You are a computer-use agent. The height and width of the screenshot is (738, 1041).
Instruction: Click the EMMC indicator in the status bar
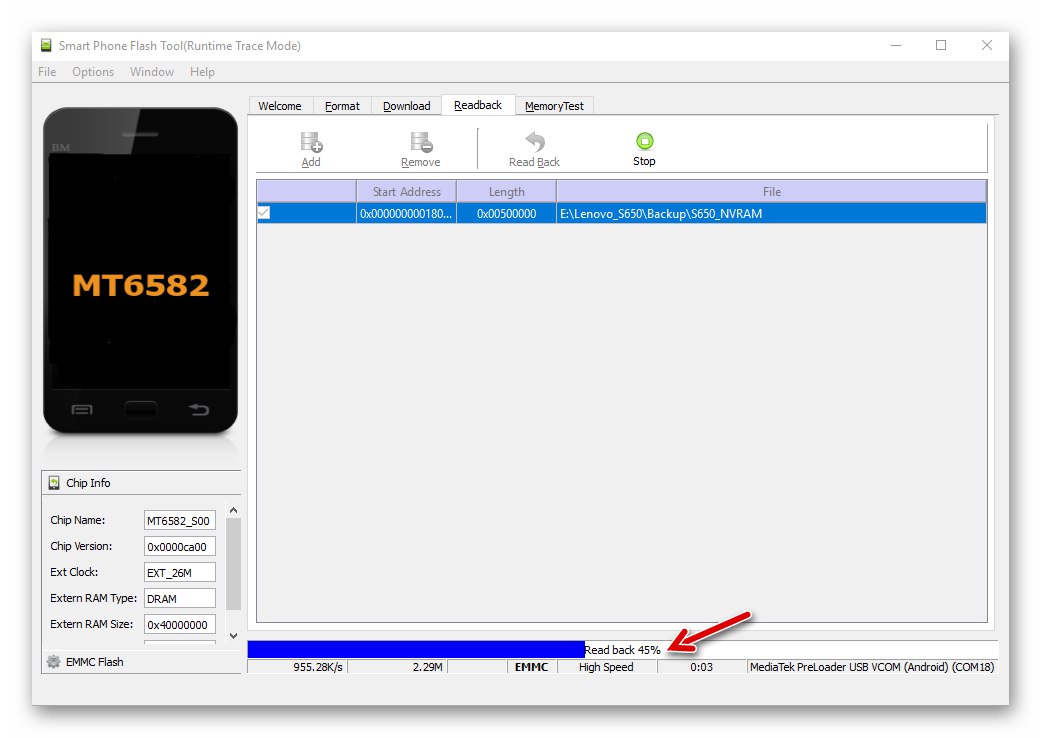coord(530,667)
